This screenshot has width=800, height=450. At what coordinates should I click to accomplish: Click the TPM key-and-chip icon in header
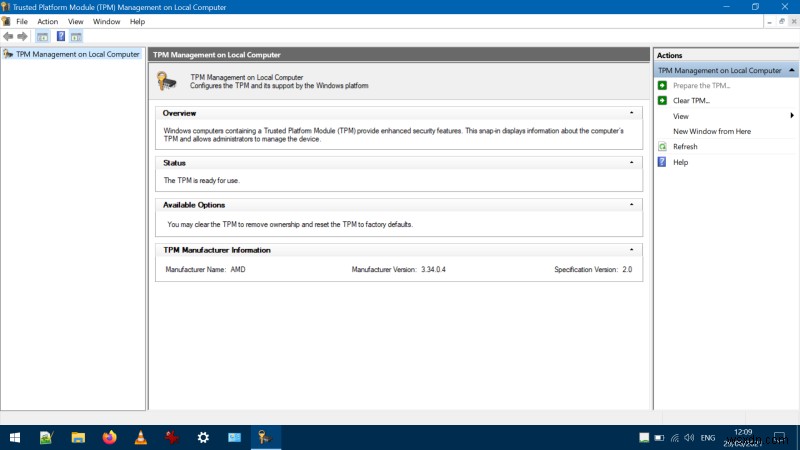click(166, 81)
